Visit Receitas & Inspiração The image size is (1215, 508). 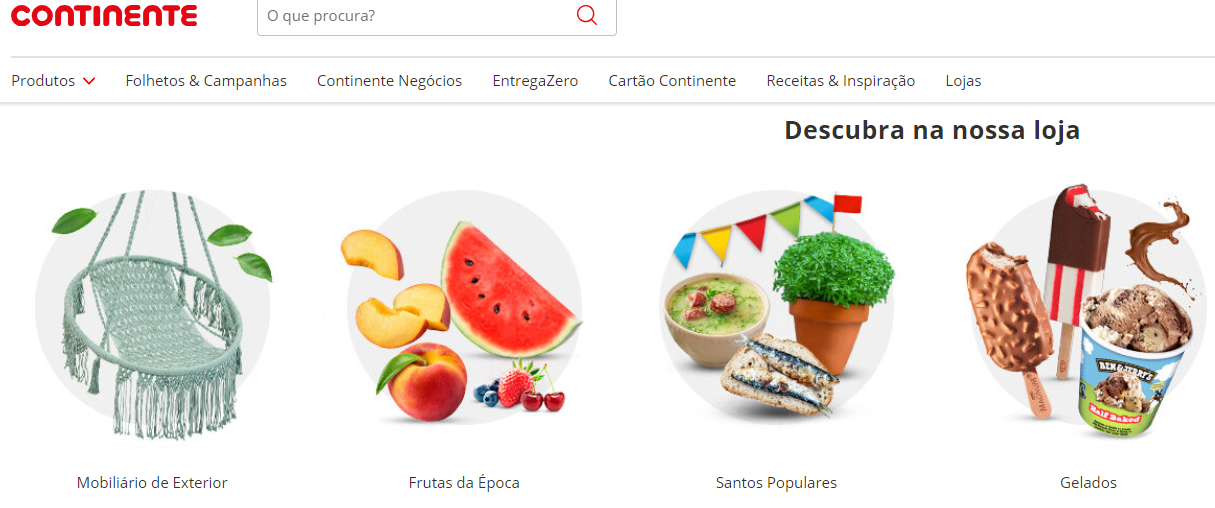840,81
